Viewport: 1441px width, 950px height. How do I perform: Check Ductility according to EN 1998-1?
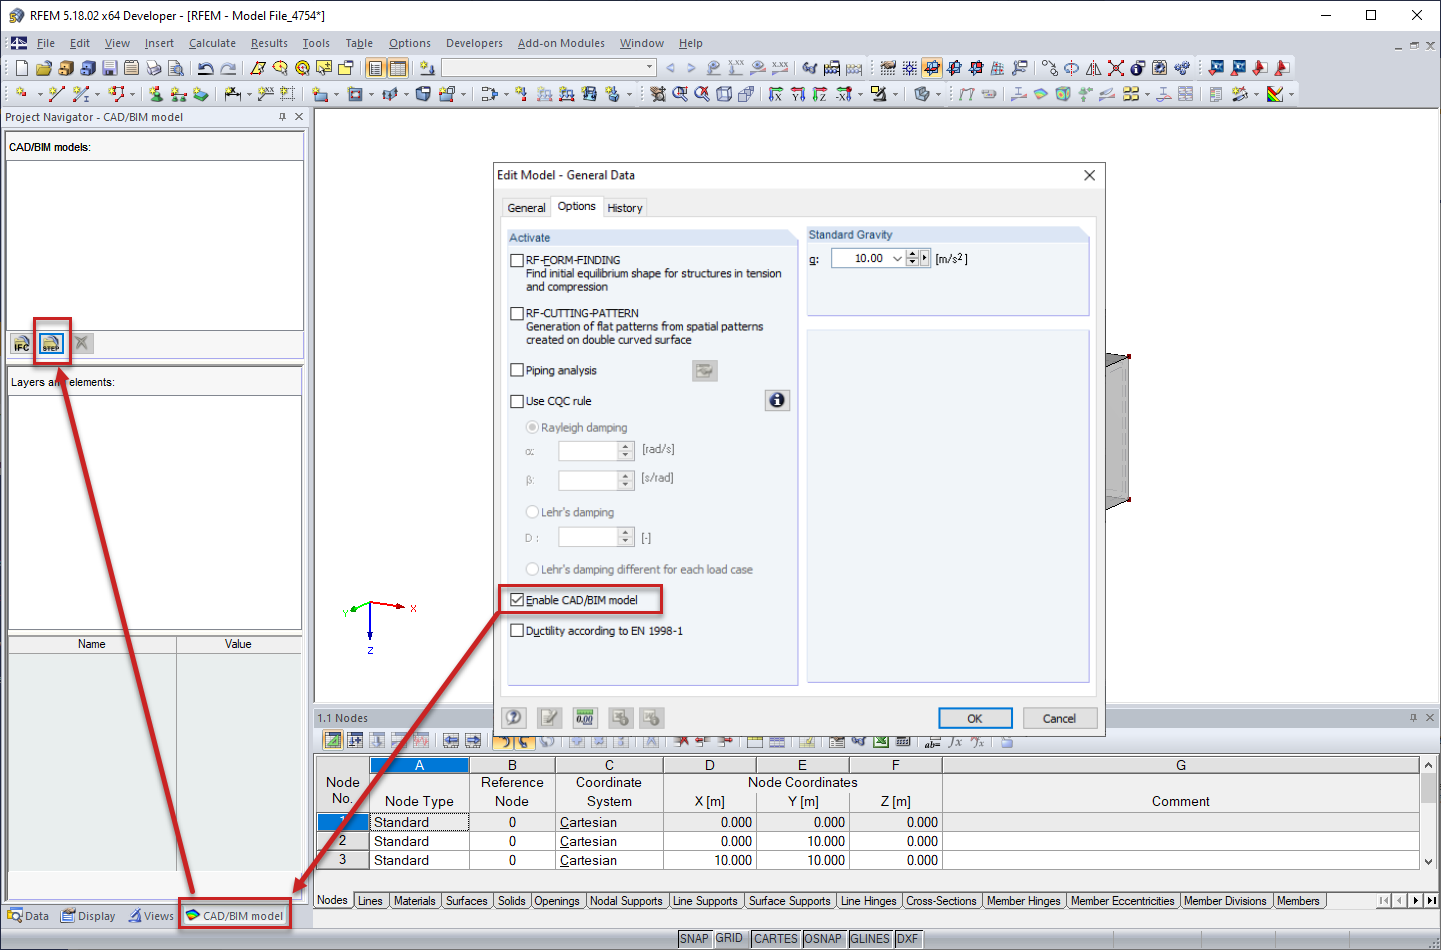tap(517, 630)
